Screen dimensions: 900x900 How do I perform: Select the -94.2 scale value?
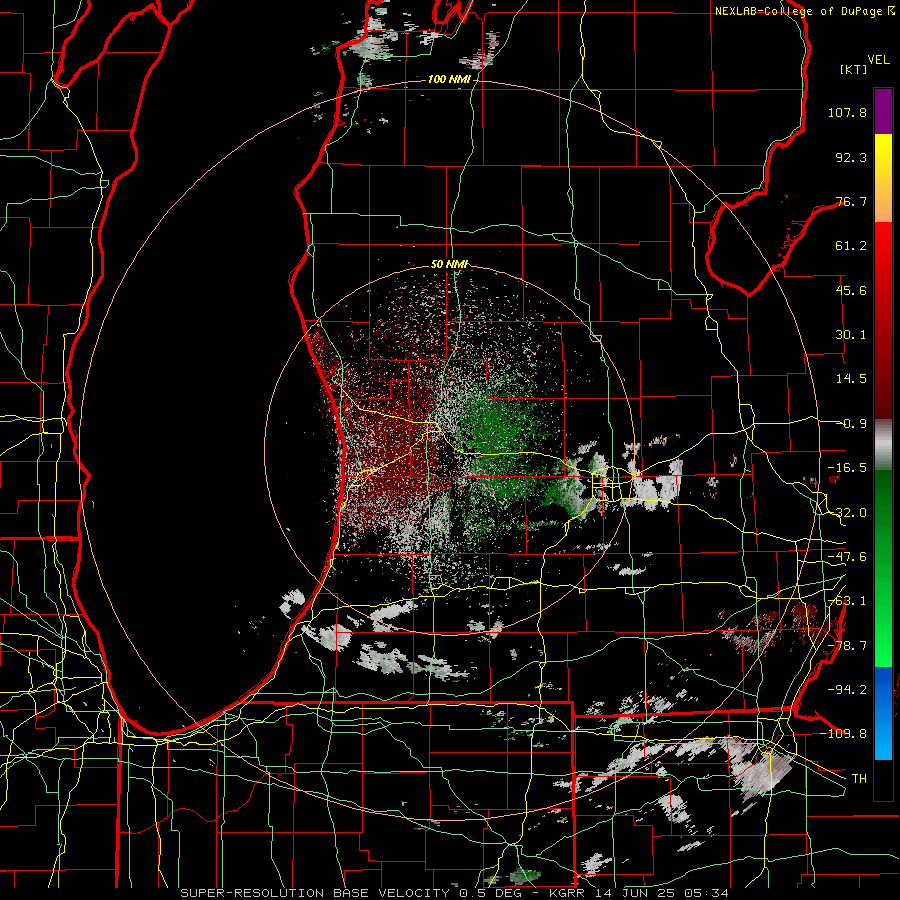pyautogui.click(x=847, y=690)
